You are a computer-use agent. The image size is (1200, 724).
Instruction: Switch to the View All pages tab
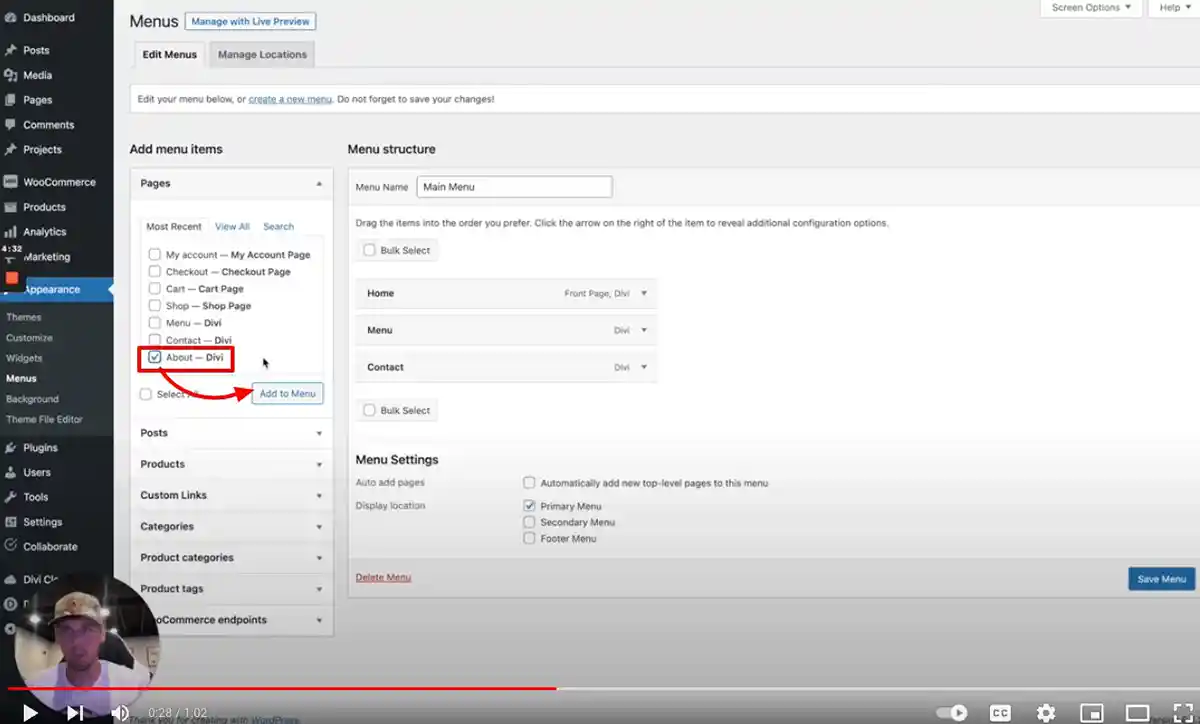click(x=232, y=227)
